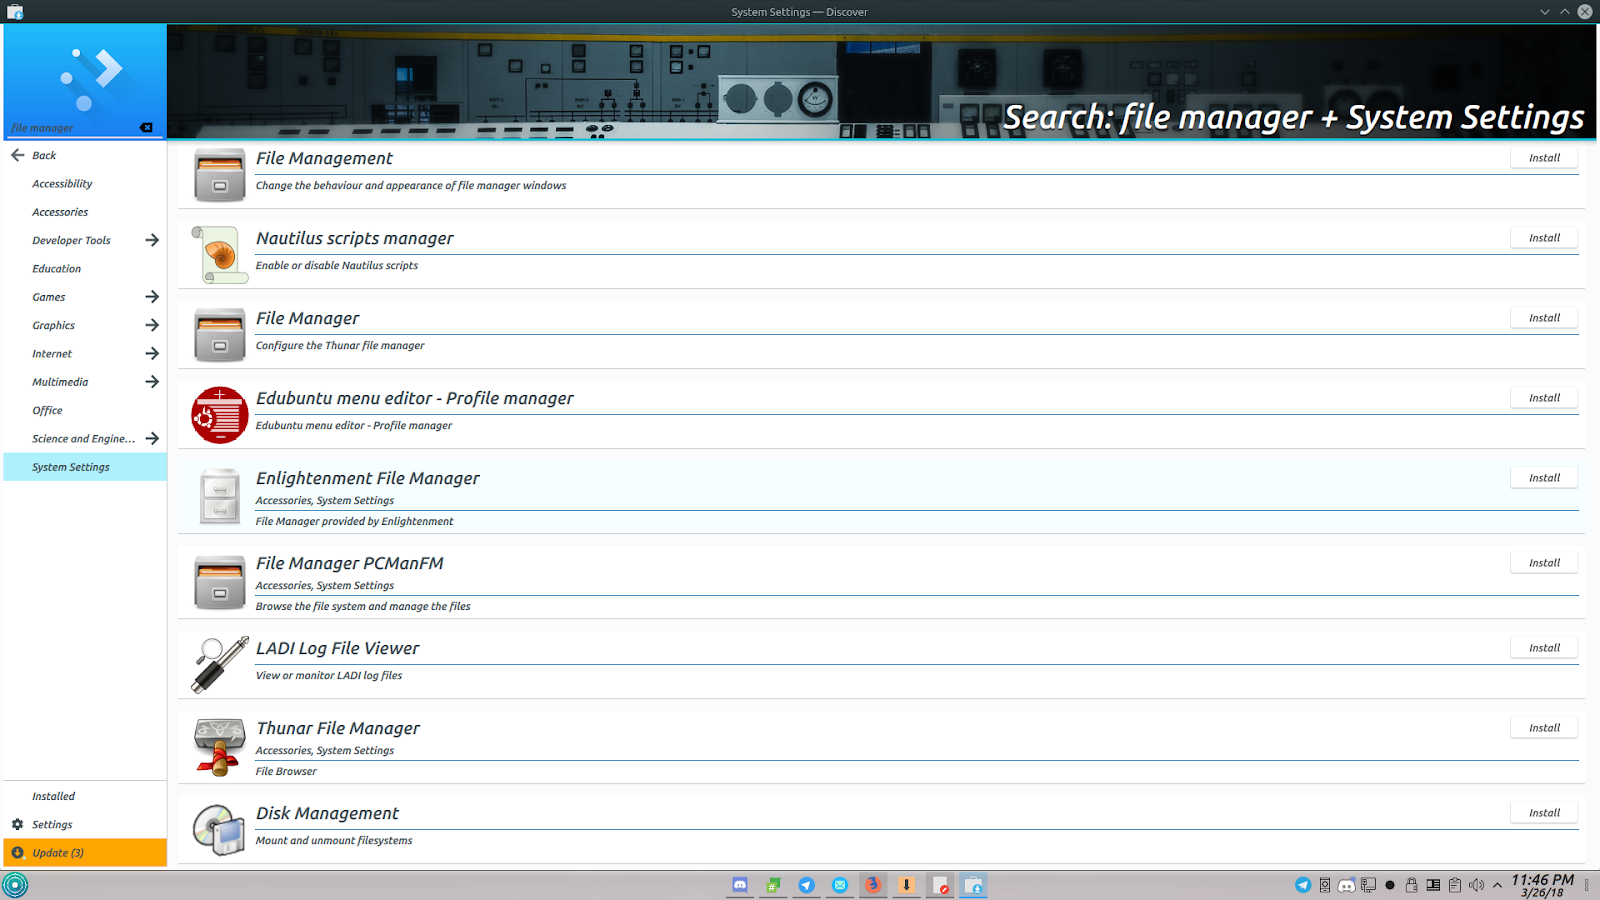Image resolution: width=1600 pixels, height=900 pixels.
Task: Launch Discord from the taskbar
Action: 739,885
